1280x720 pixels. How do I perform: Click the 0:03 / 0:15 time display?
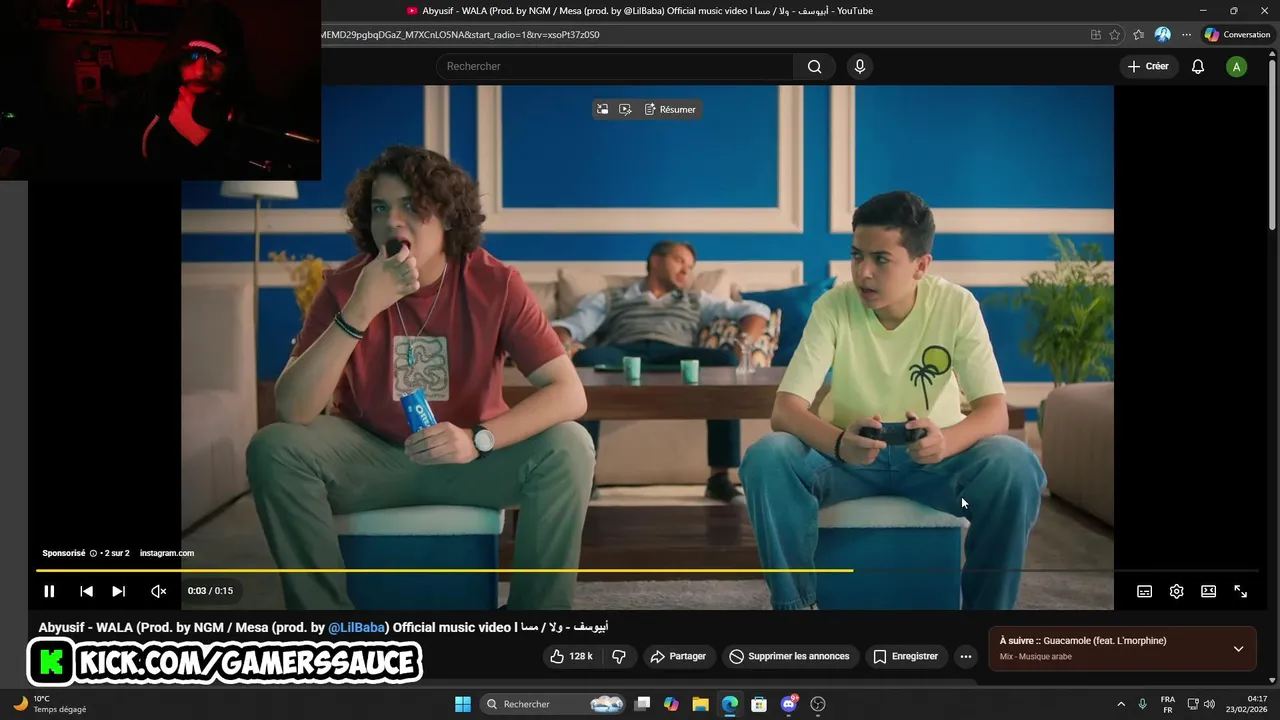pos(210,591)
